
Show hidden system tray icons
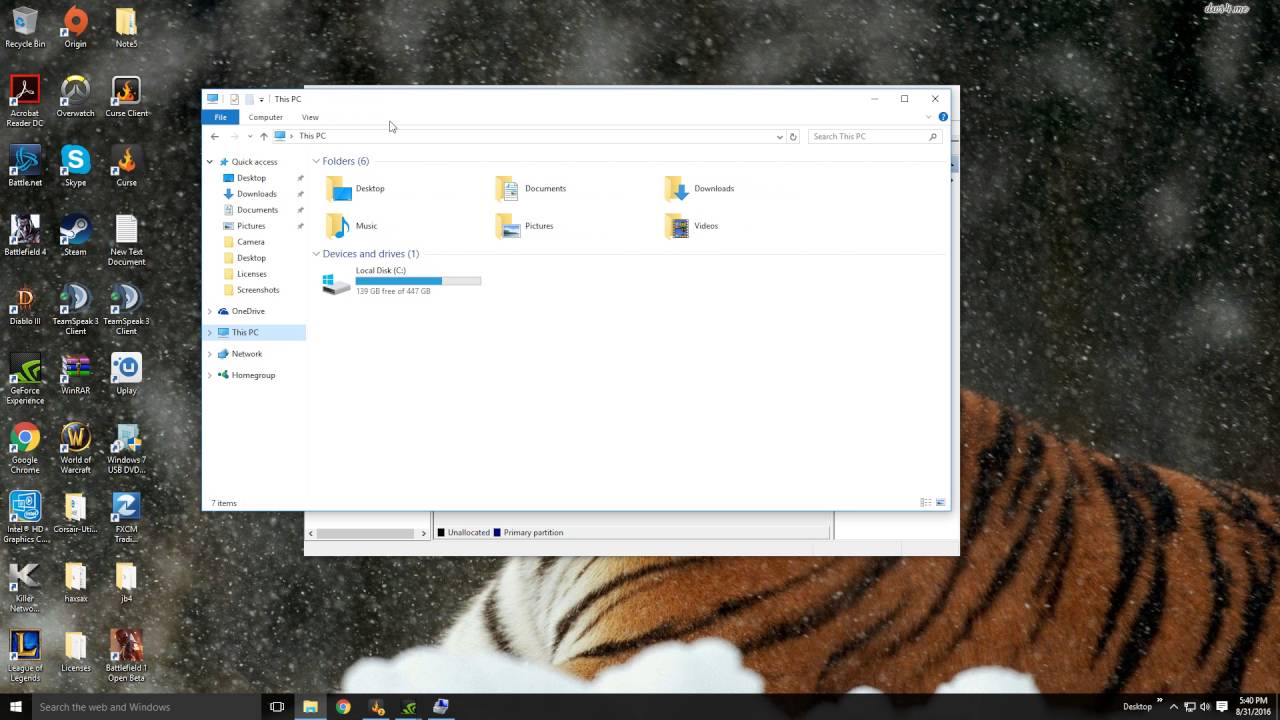[1174, 706]
